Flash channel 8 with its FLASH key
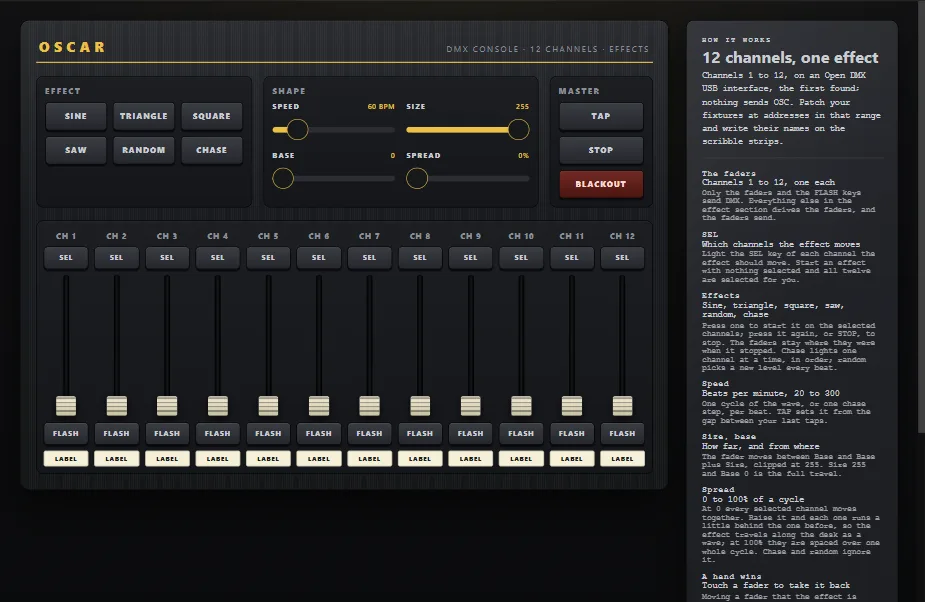Viewport: 925px width, 602px height. 420,434
